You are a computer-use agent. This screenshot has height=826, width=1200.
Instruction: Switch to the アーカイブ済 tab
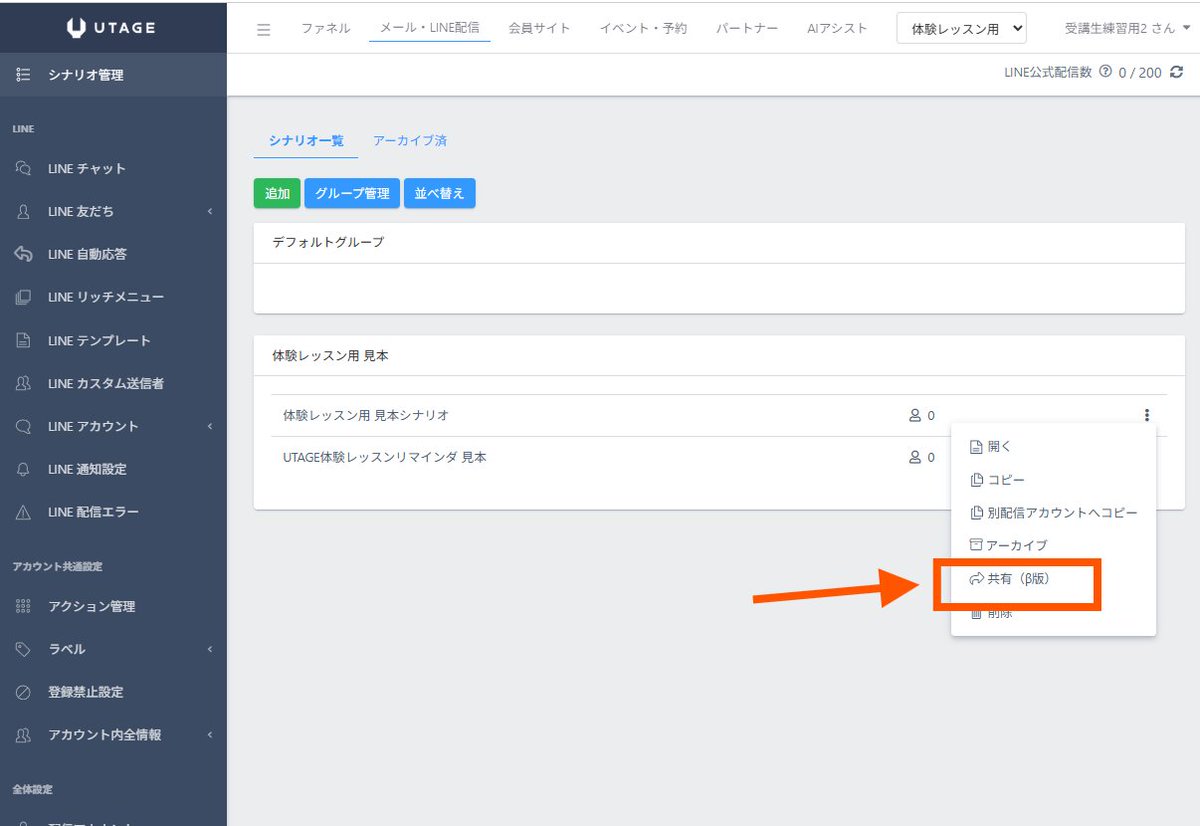(410, 141)
